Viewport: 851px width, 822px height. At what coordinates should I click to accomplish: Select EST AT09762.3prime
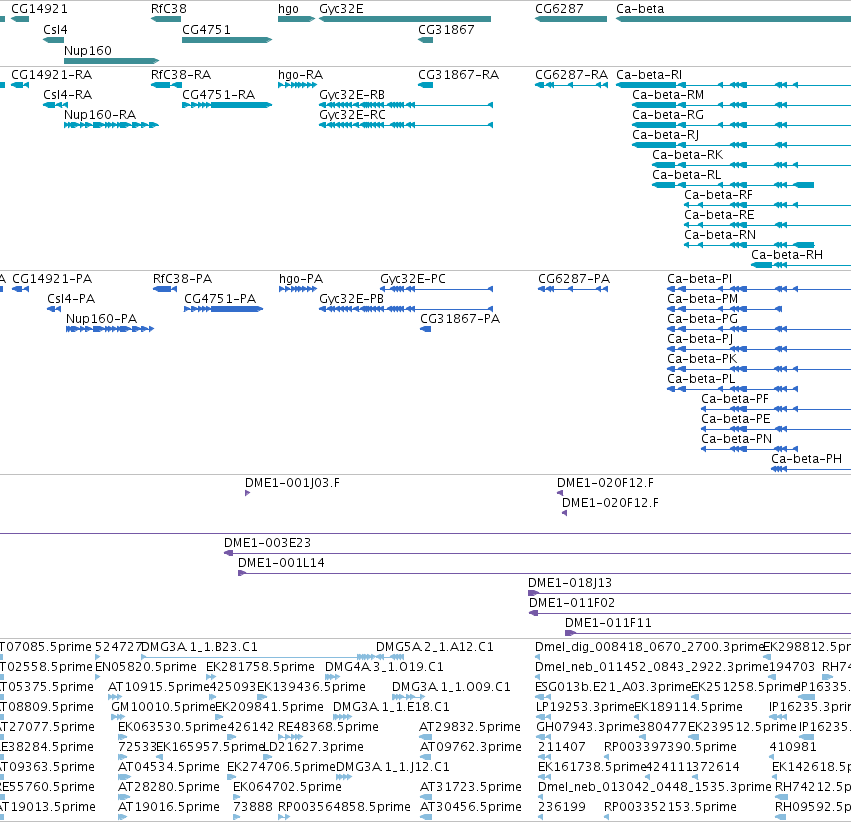tap(471, 748)
